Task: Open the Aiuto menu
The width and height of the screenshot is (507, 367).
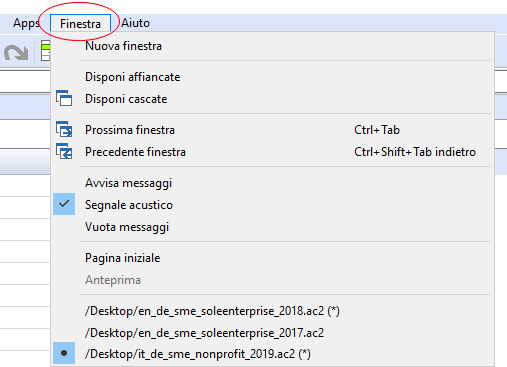Action: (x=135, y=23)
